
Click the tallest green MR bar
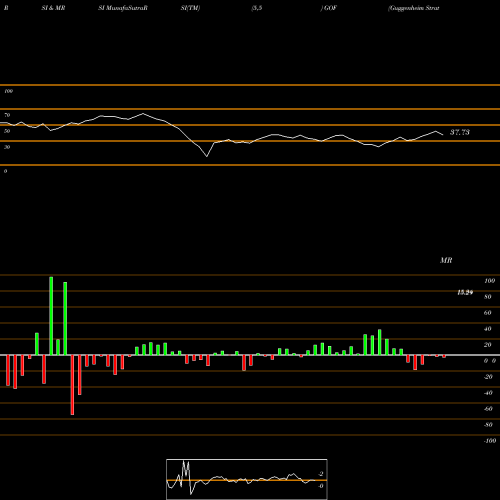[x=51, y=316]
